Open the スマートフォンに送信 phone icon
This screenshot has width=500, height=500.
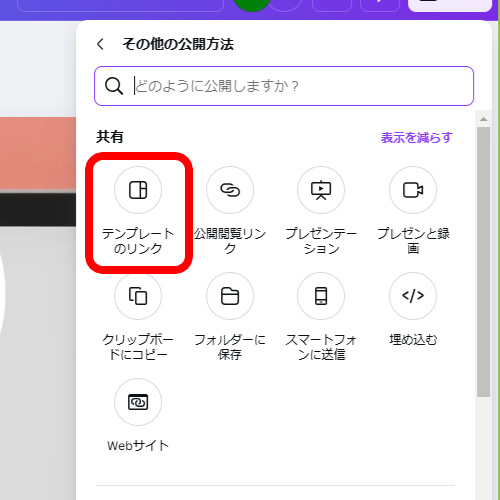321,296
